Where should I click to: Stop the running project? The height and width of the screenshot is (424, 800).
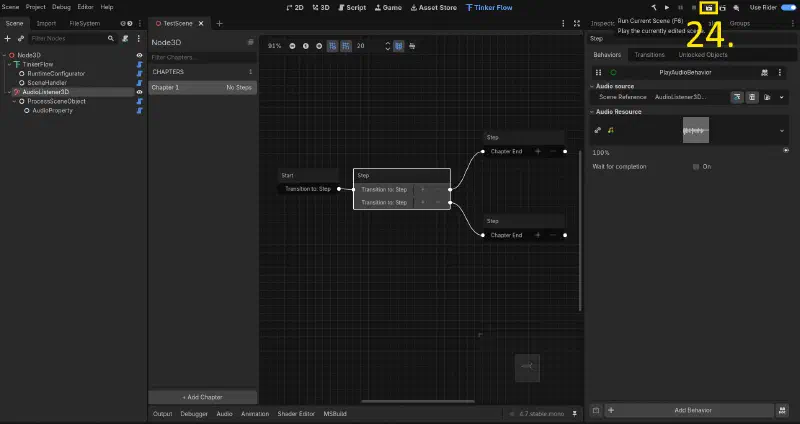pyautogui.click(x=694, y=8)
